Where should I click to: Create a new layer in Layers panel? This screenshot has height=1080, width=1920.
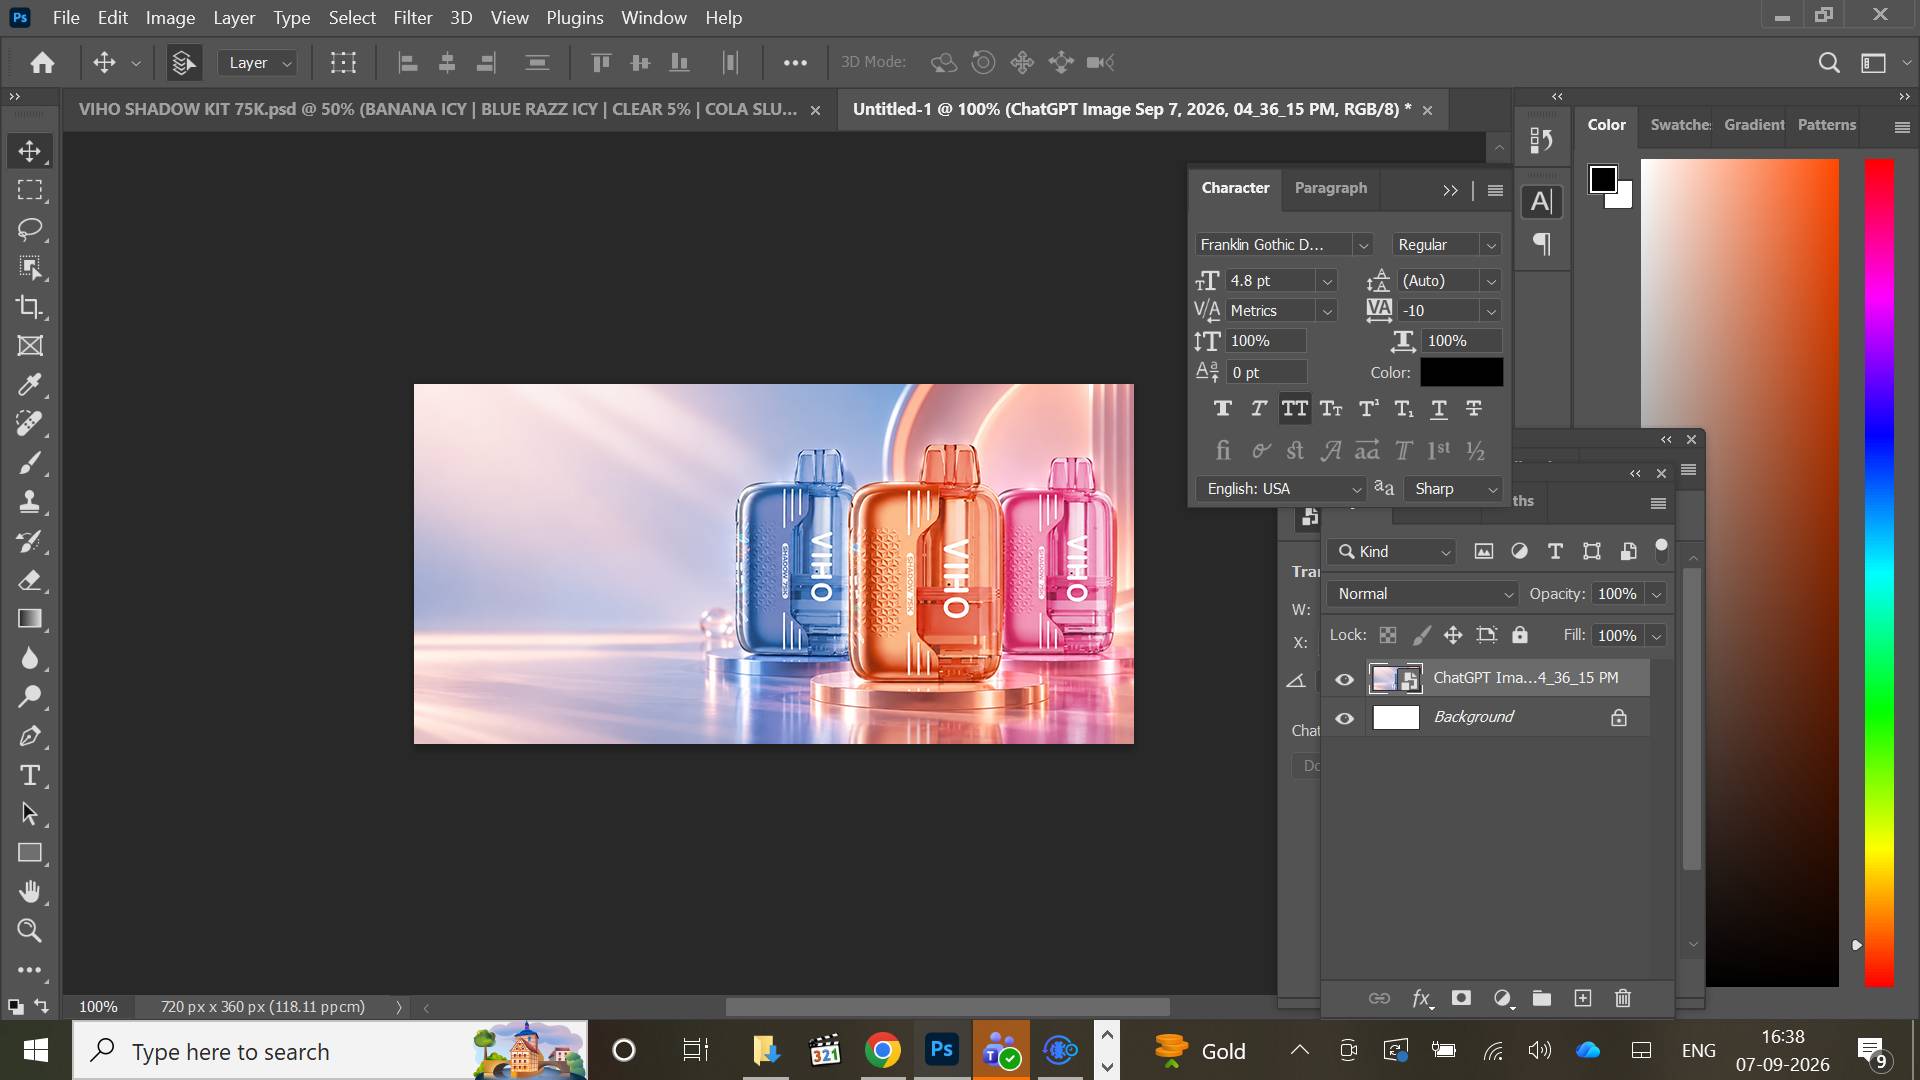click(x=1582, y=998)
